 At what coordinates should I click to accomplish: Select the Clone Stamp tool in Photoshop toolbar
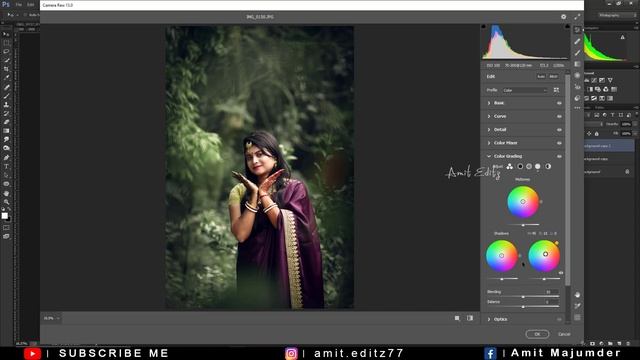coord(6,105)
